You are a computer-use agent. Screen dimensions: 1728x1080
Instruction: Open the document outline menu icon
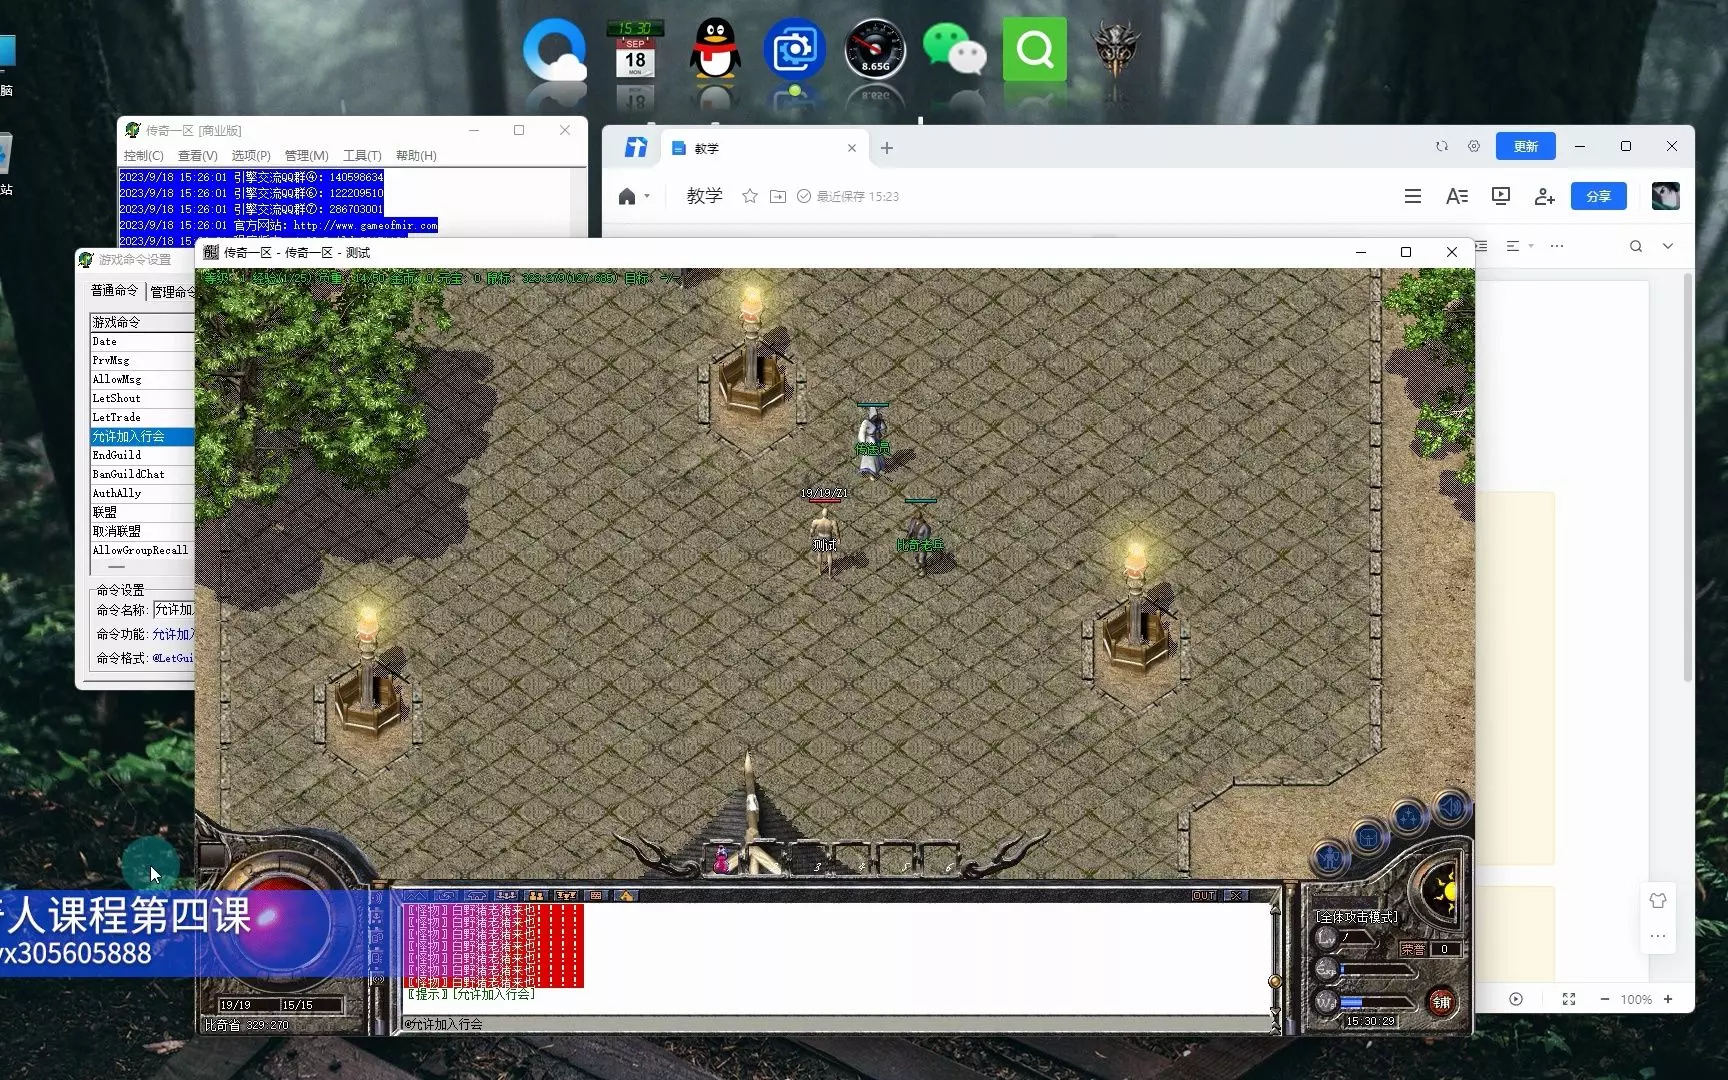click(x=1413, y=196)
